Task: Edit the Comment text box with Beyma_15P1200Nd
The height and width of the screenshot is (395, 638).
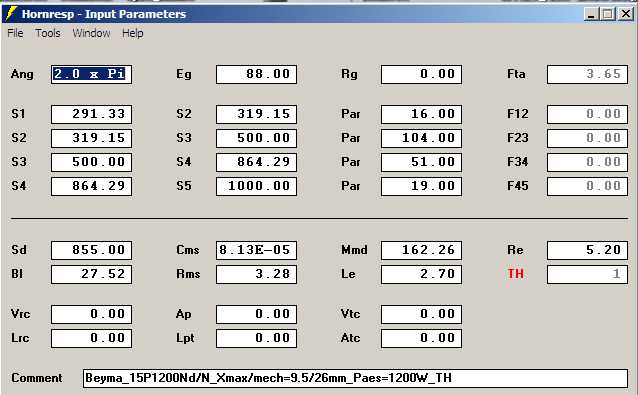Action: [355, 378]
